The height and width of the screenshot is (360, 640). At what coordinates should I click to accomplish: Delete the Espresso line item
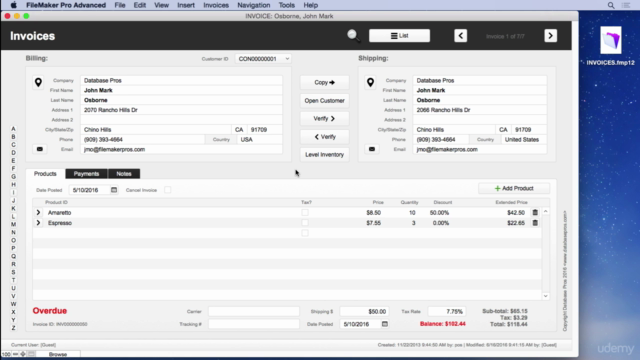point(535,223)
